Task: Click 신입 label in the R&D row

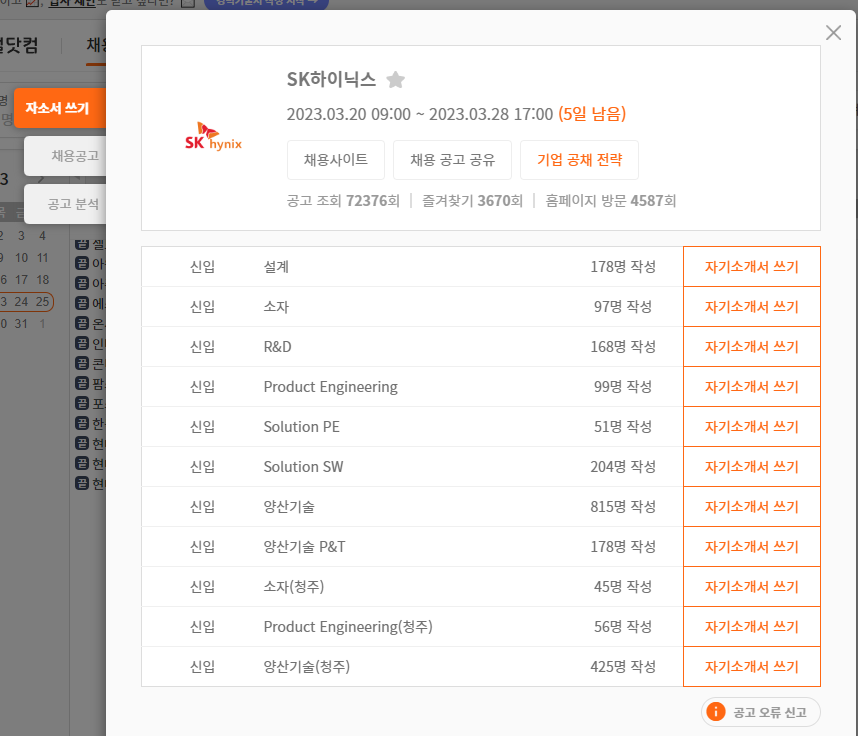Action: click(x=202, y=346)
